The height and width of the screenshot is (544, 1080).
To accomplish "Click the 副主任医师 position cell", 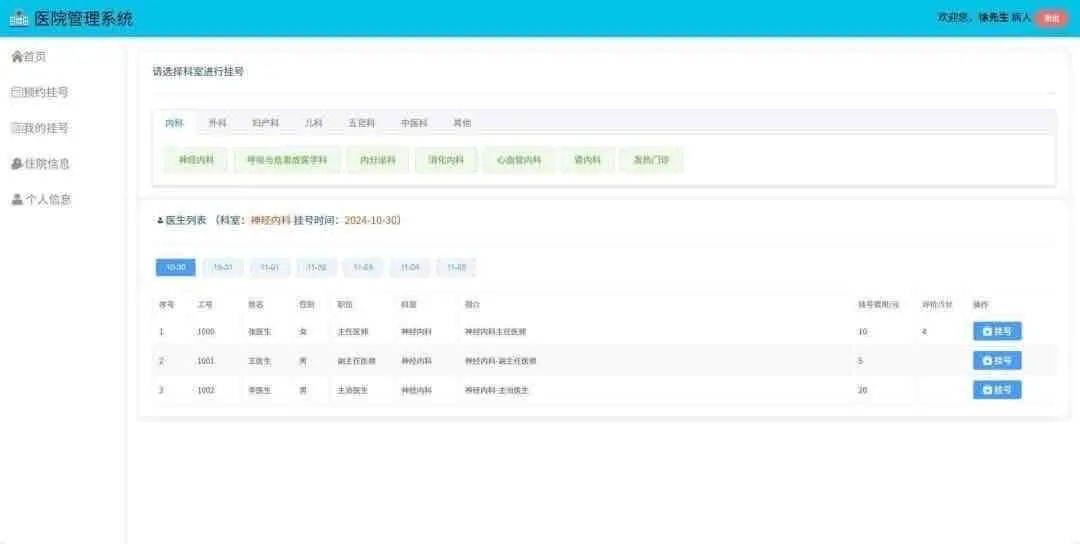I will 357,361.
